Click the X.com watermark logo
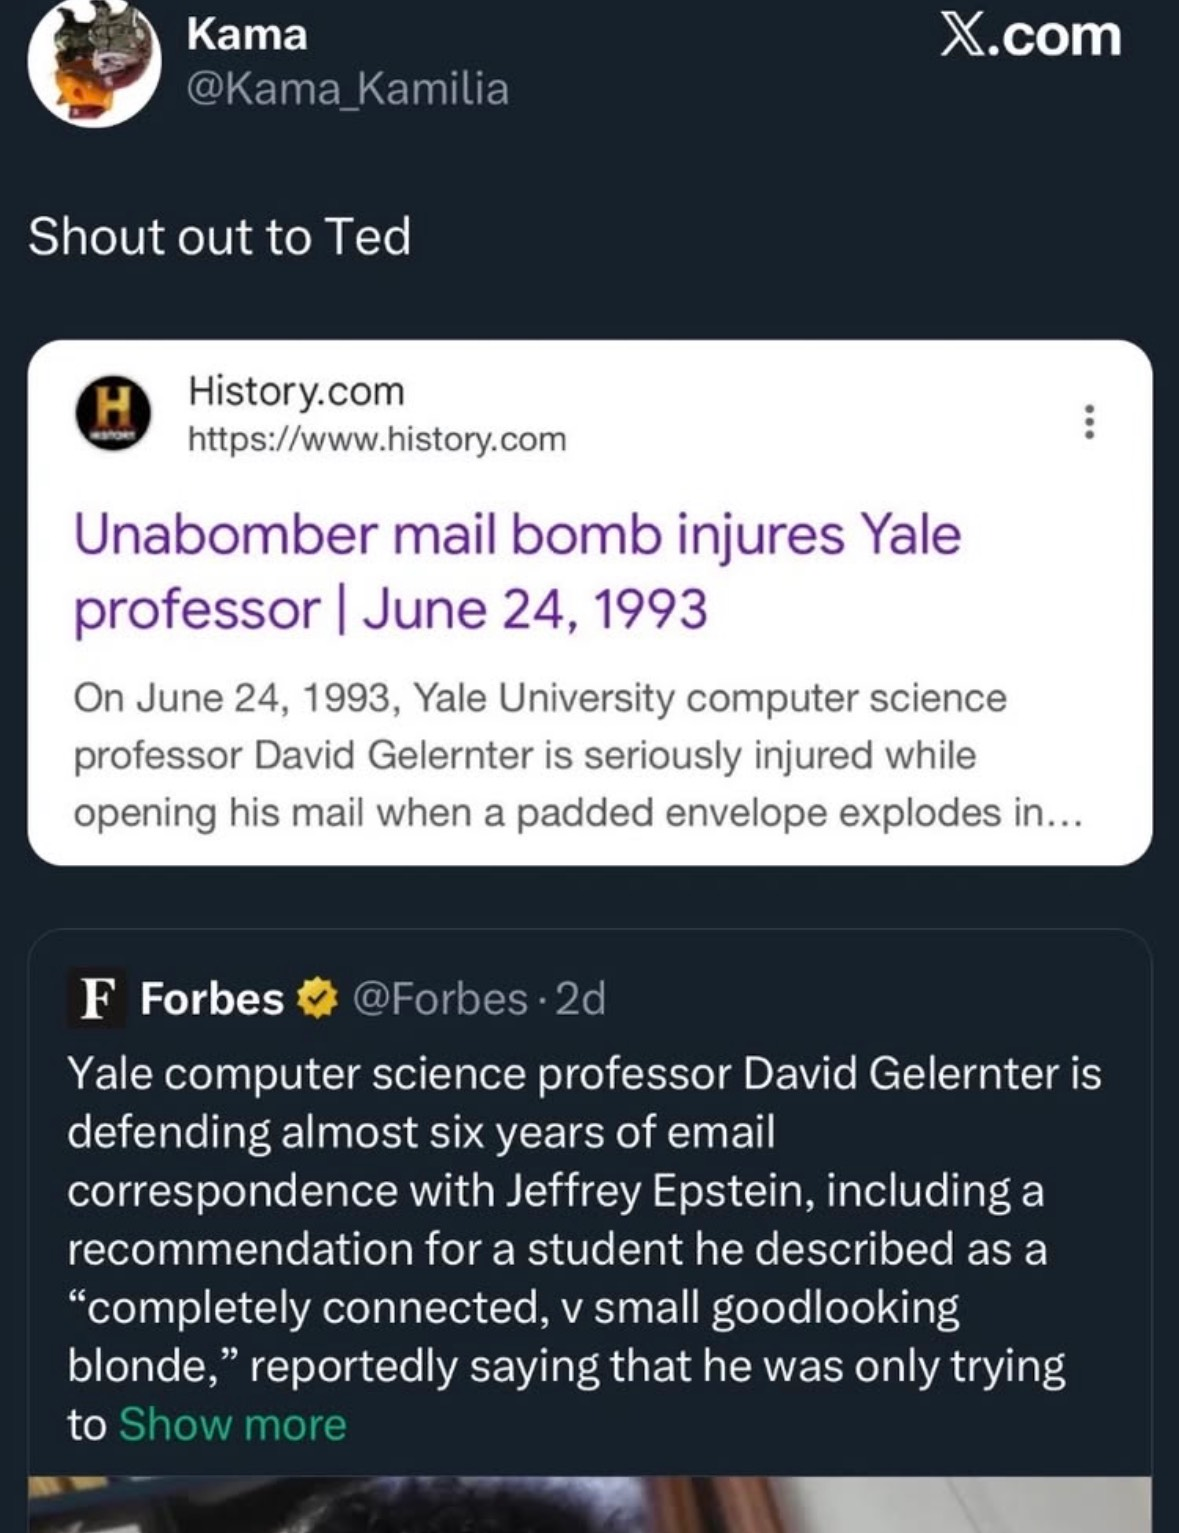The height and width of the screenshot is (1533, 1179). click(x=1031, y=36)
